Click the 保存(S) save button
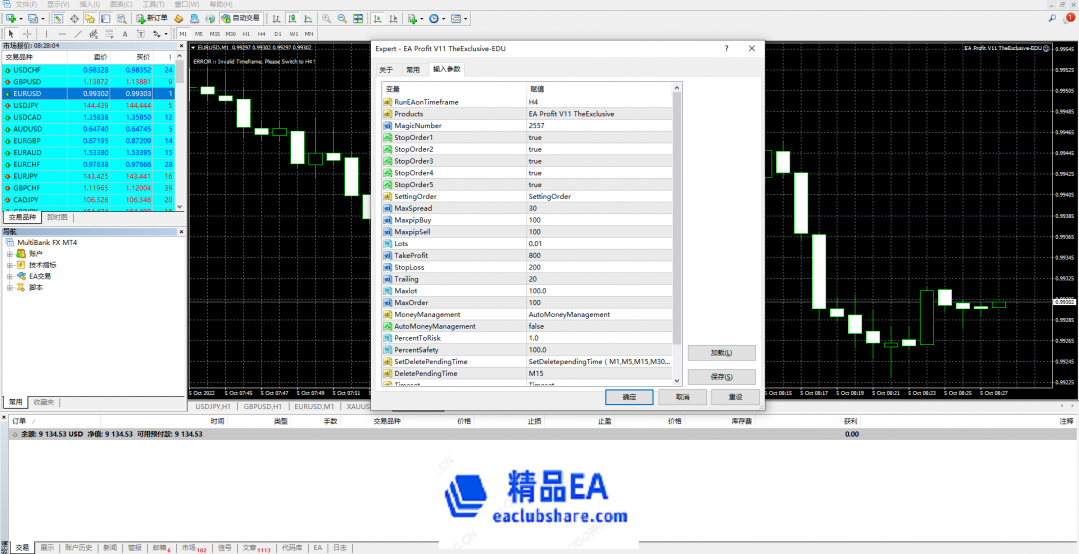The width and height of the screenshot is (1079, 554). tap(721, 377)
